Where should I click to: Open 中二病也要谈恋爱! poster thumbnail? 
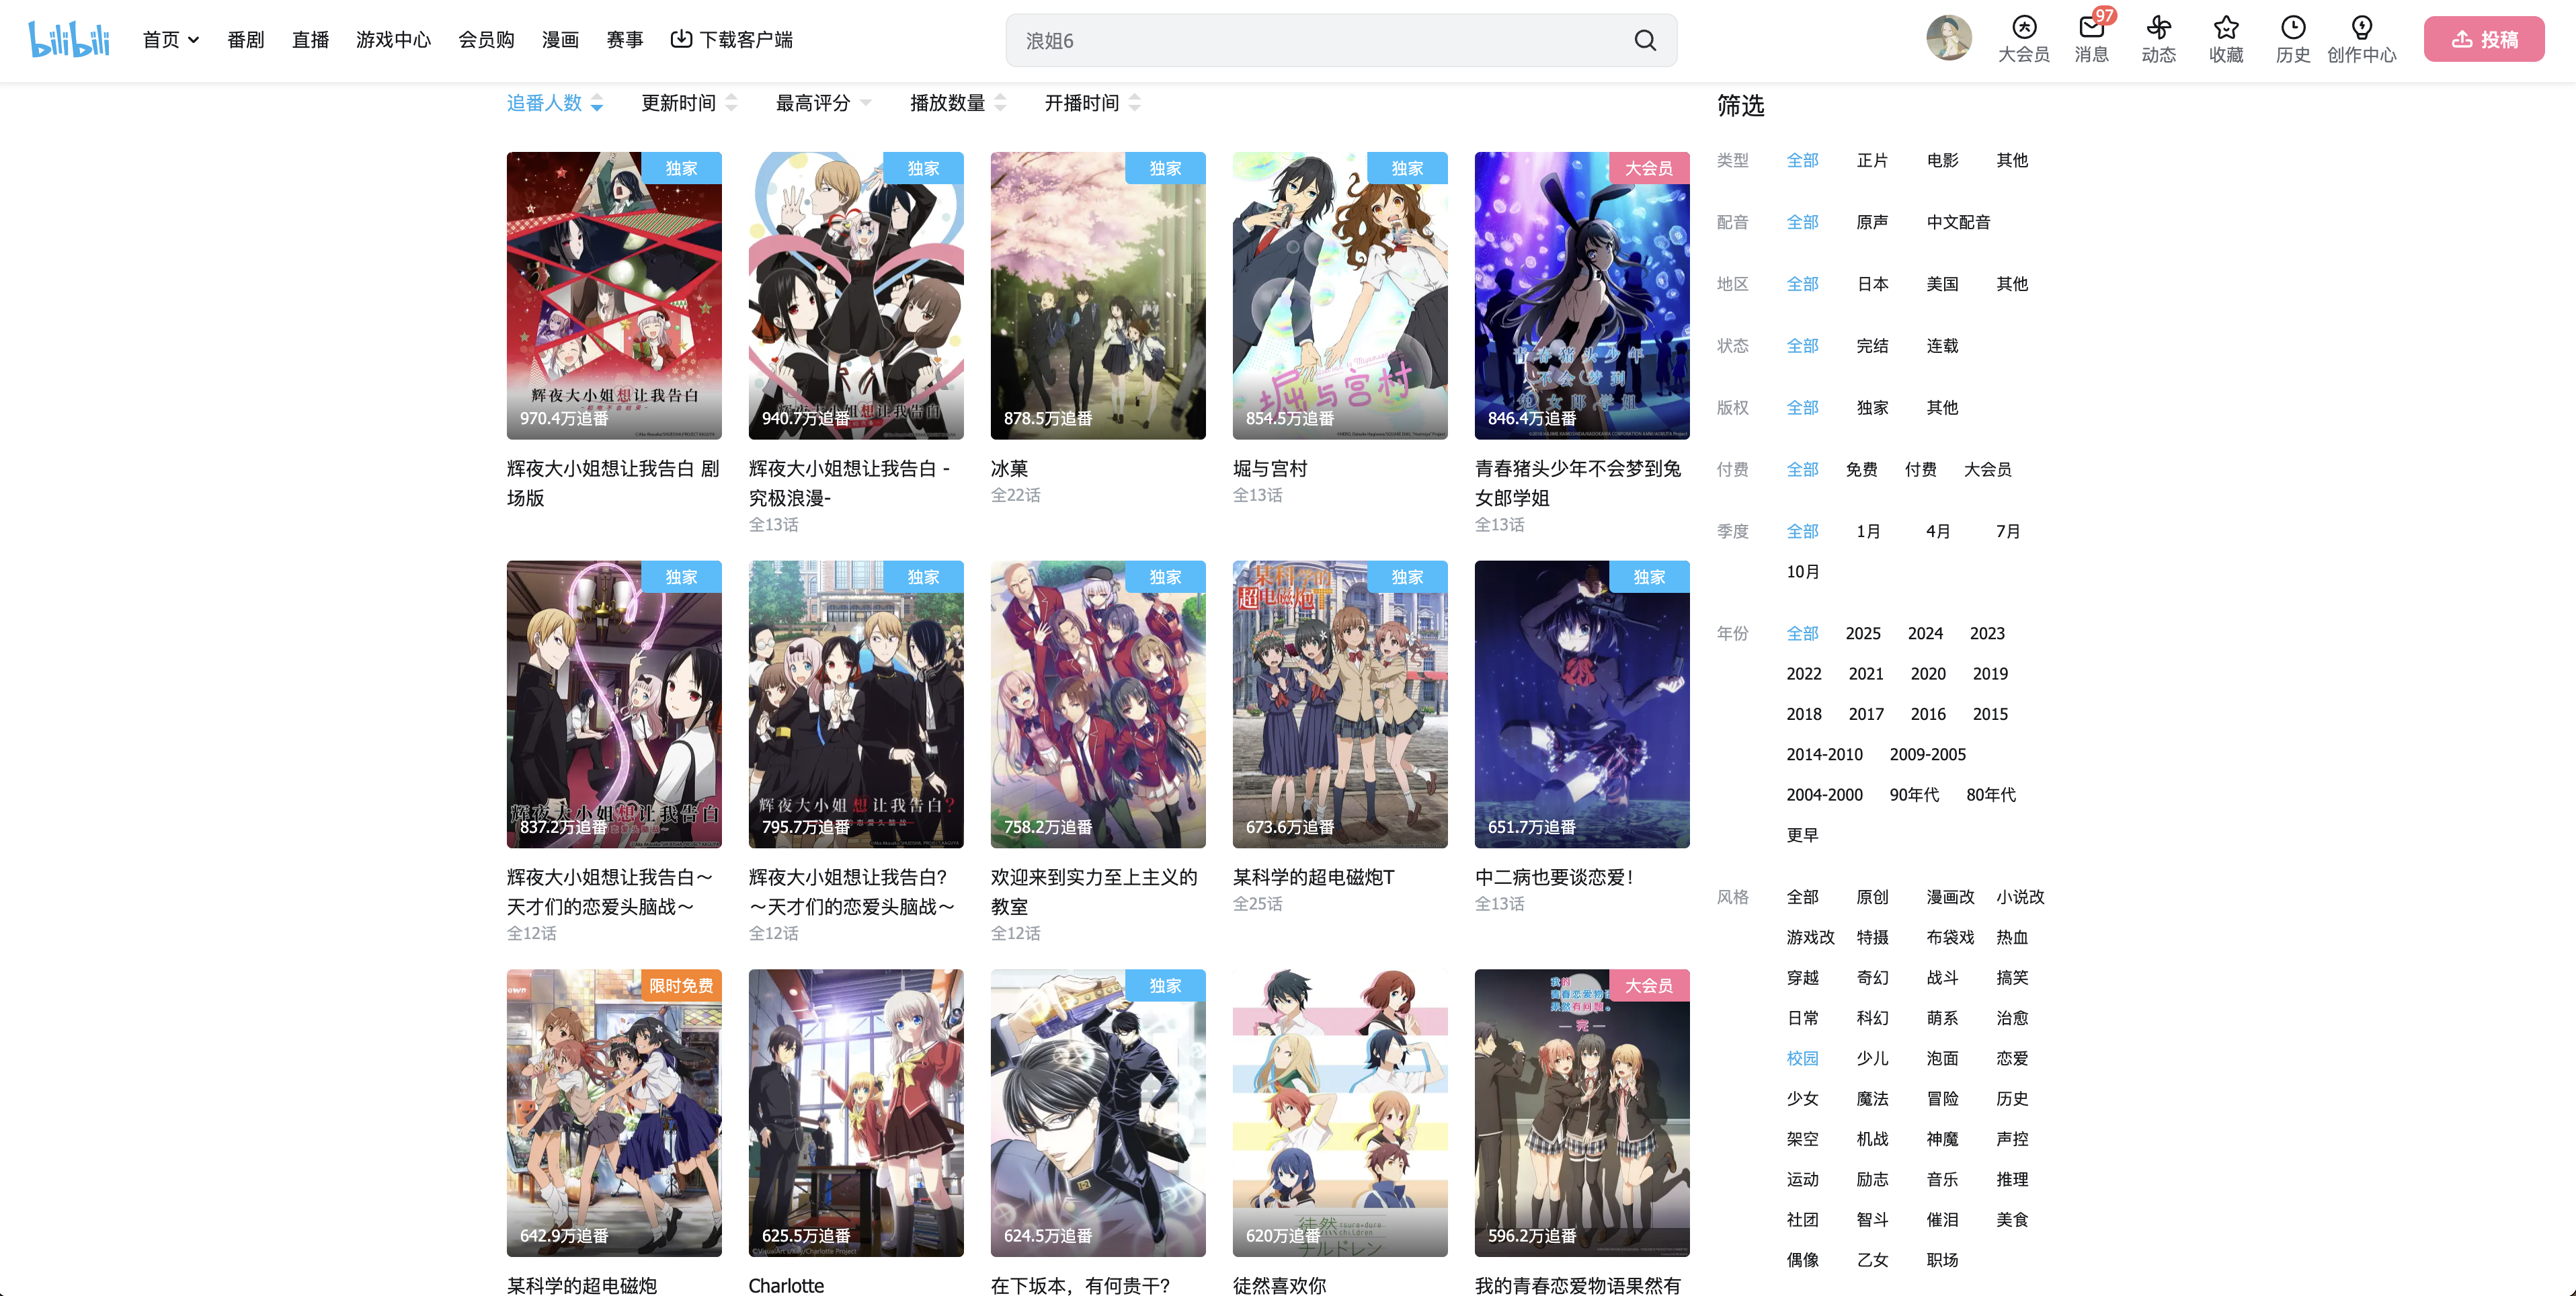1582,704
